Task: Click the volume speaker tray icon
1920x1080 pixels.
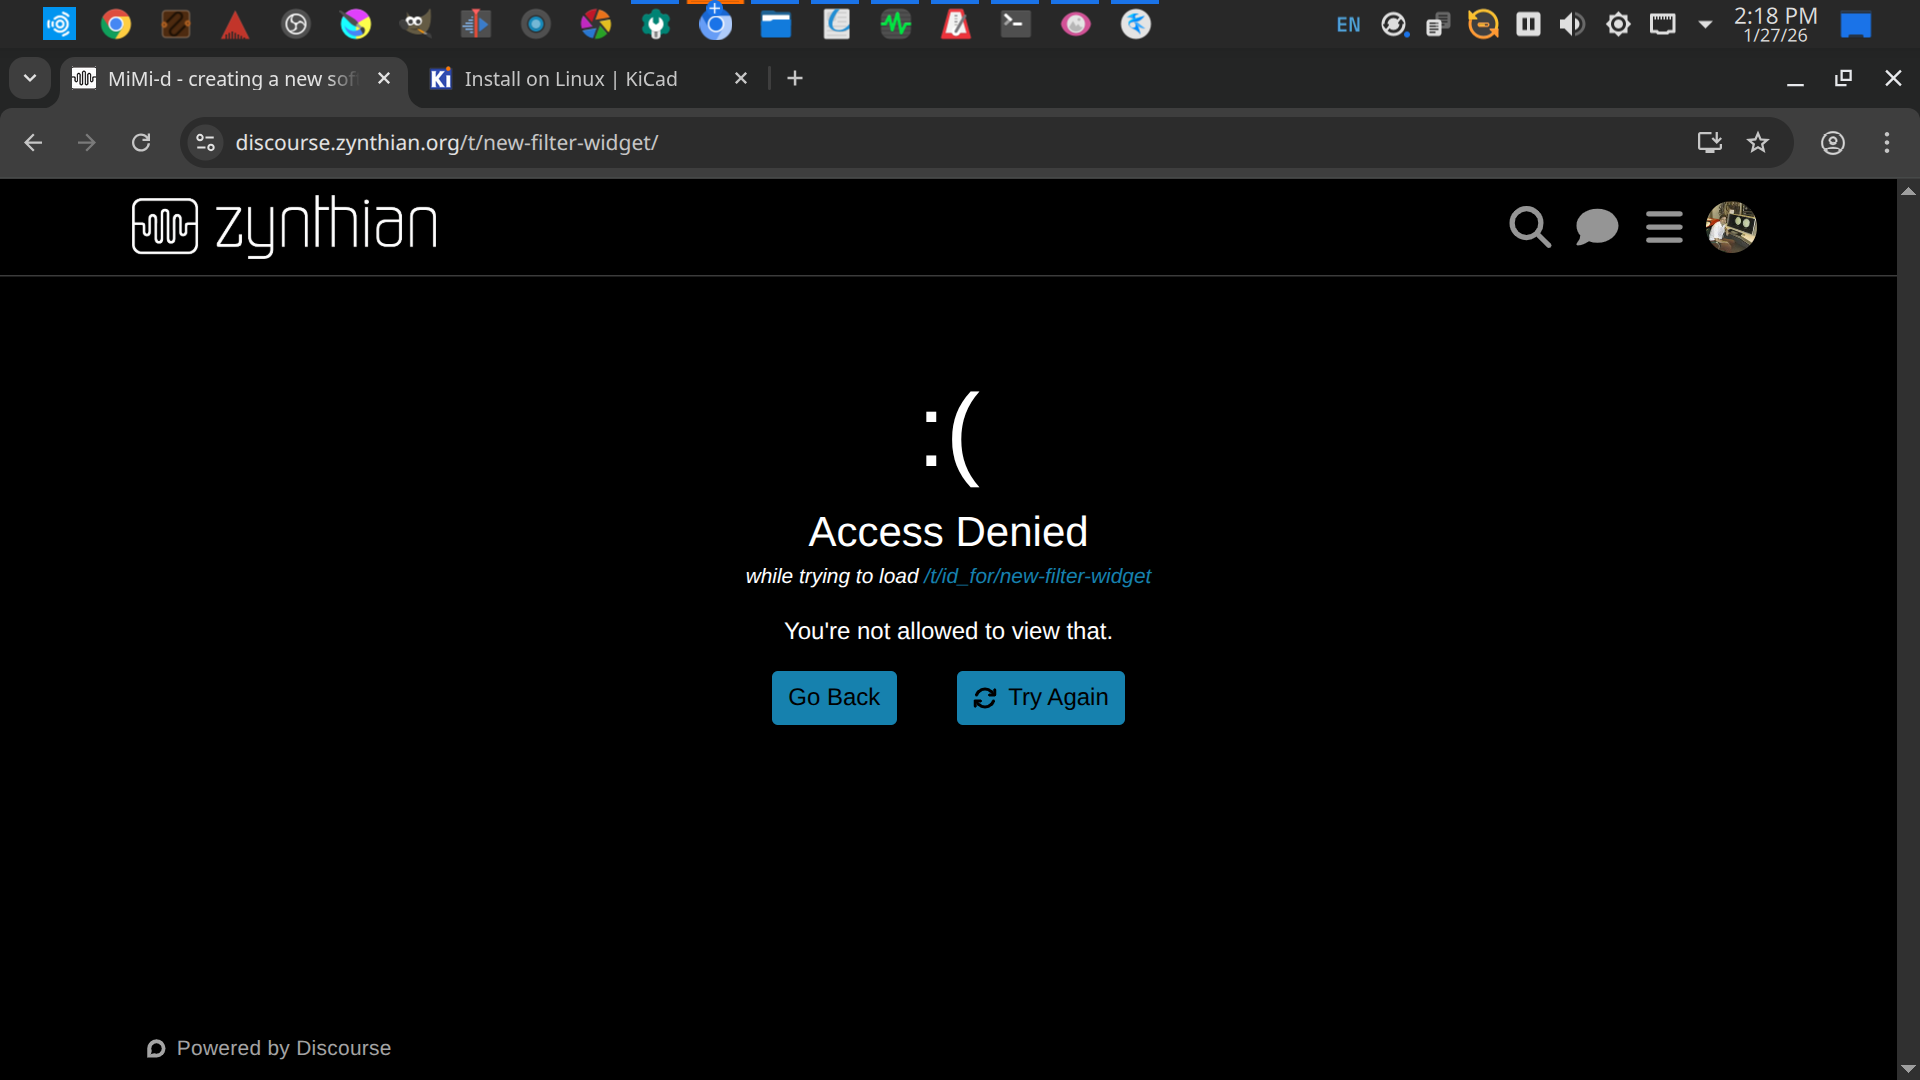Action: (x=1572, y=24)
